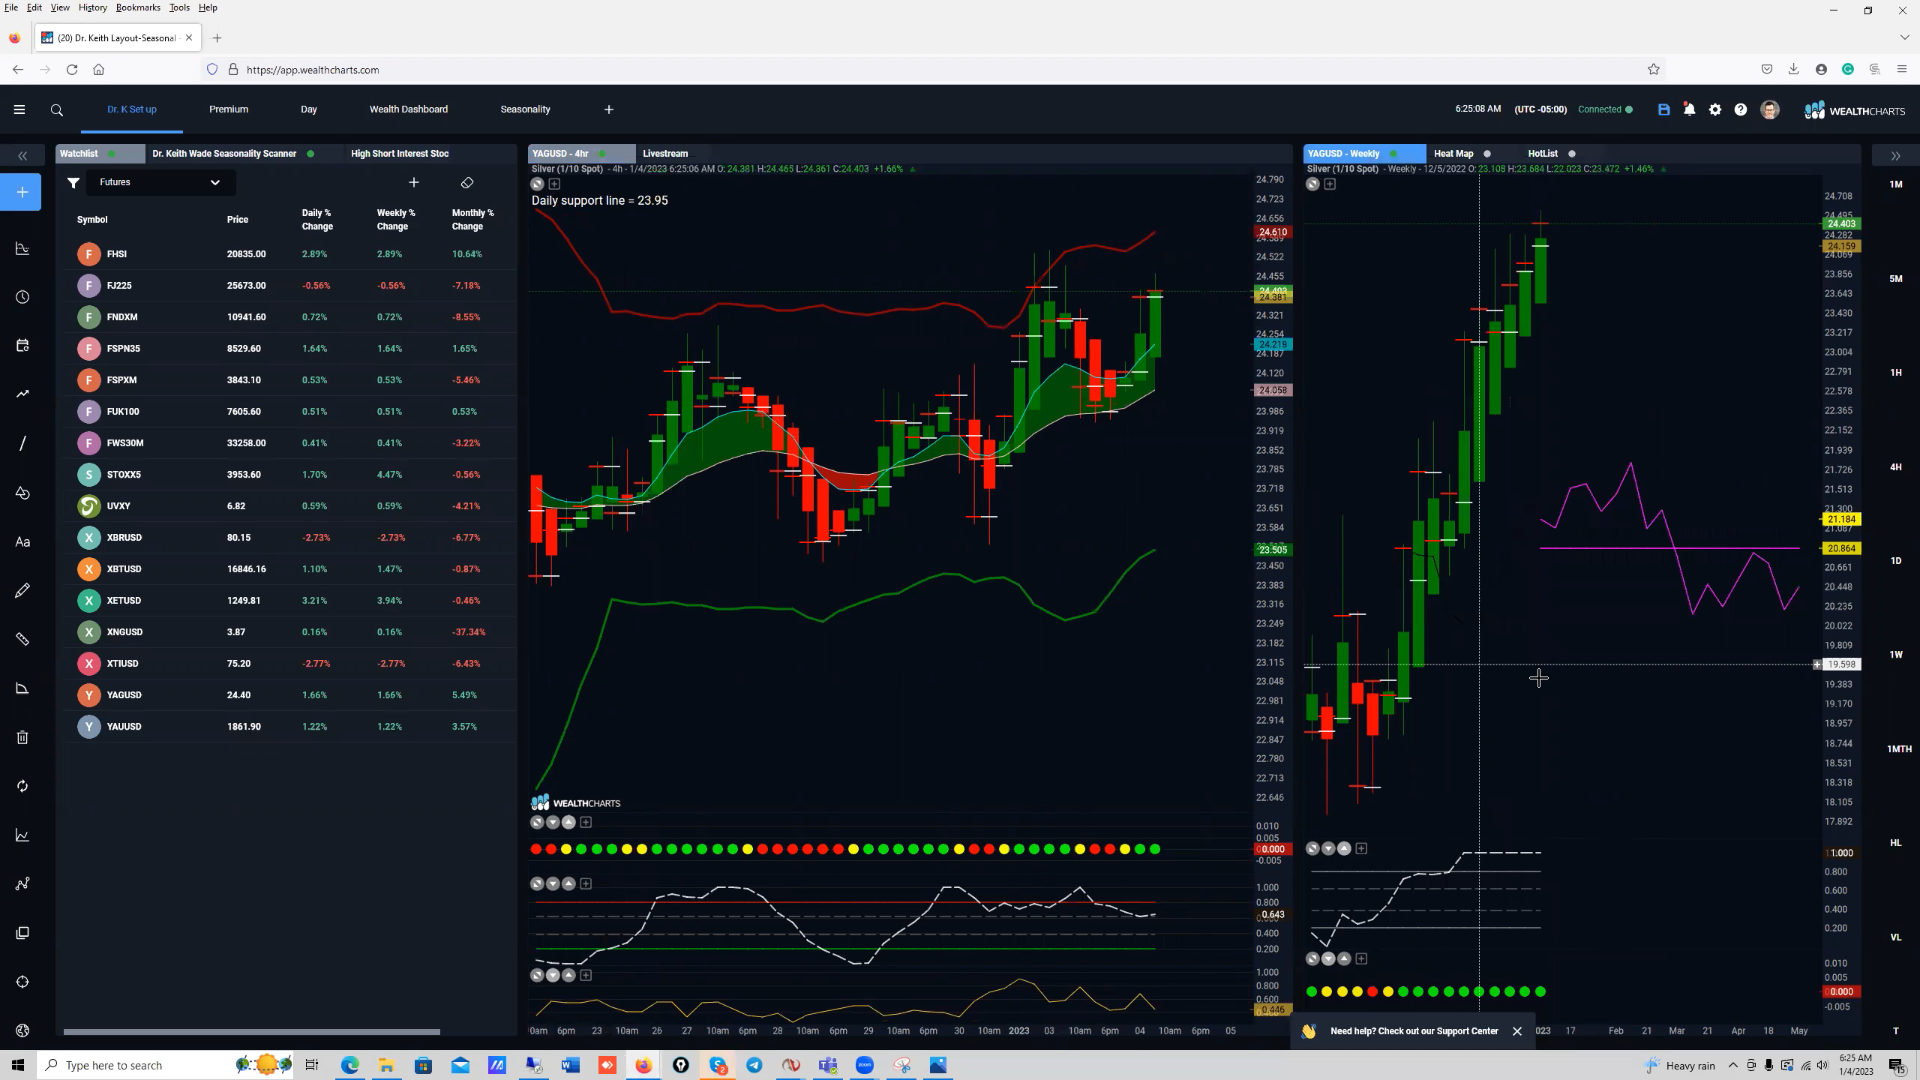1920x1080 pixels.
Task: Click the add-indicator plus box on the weekly chart
Action: pyautogui.click(x=1330, y=184)
